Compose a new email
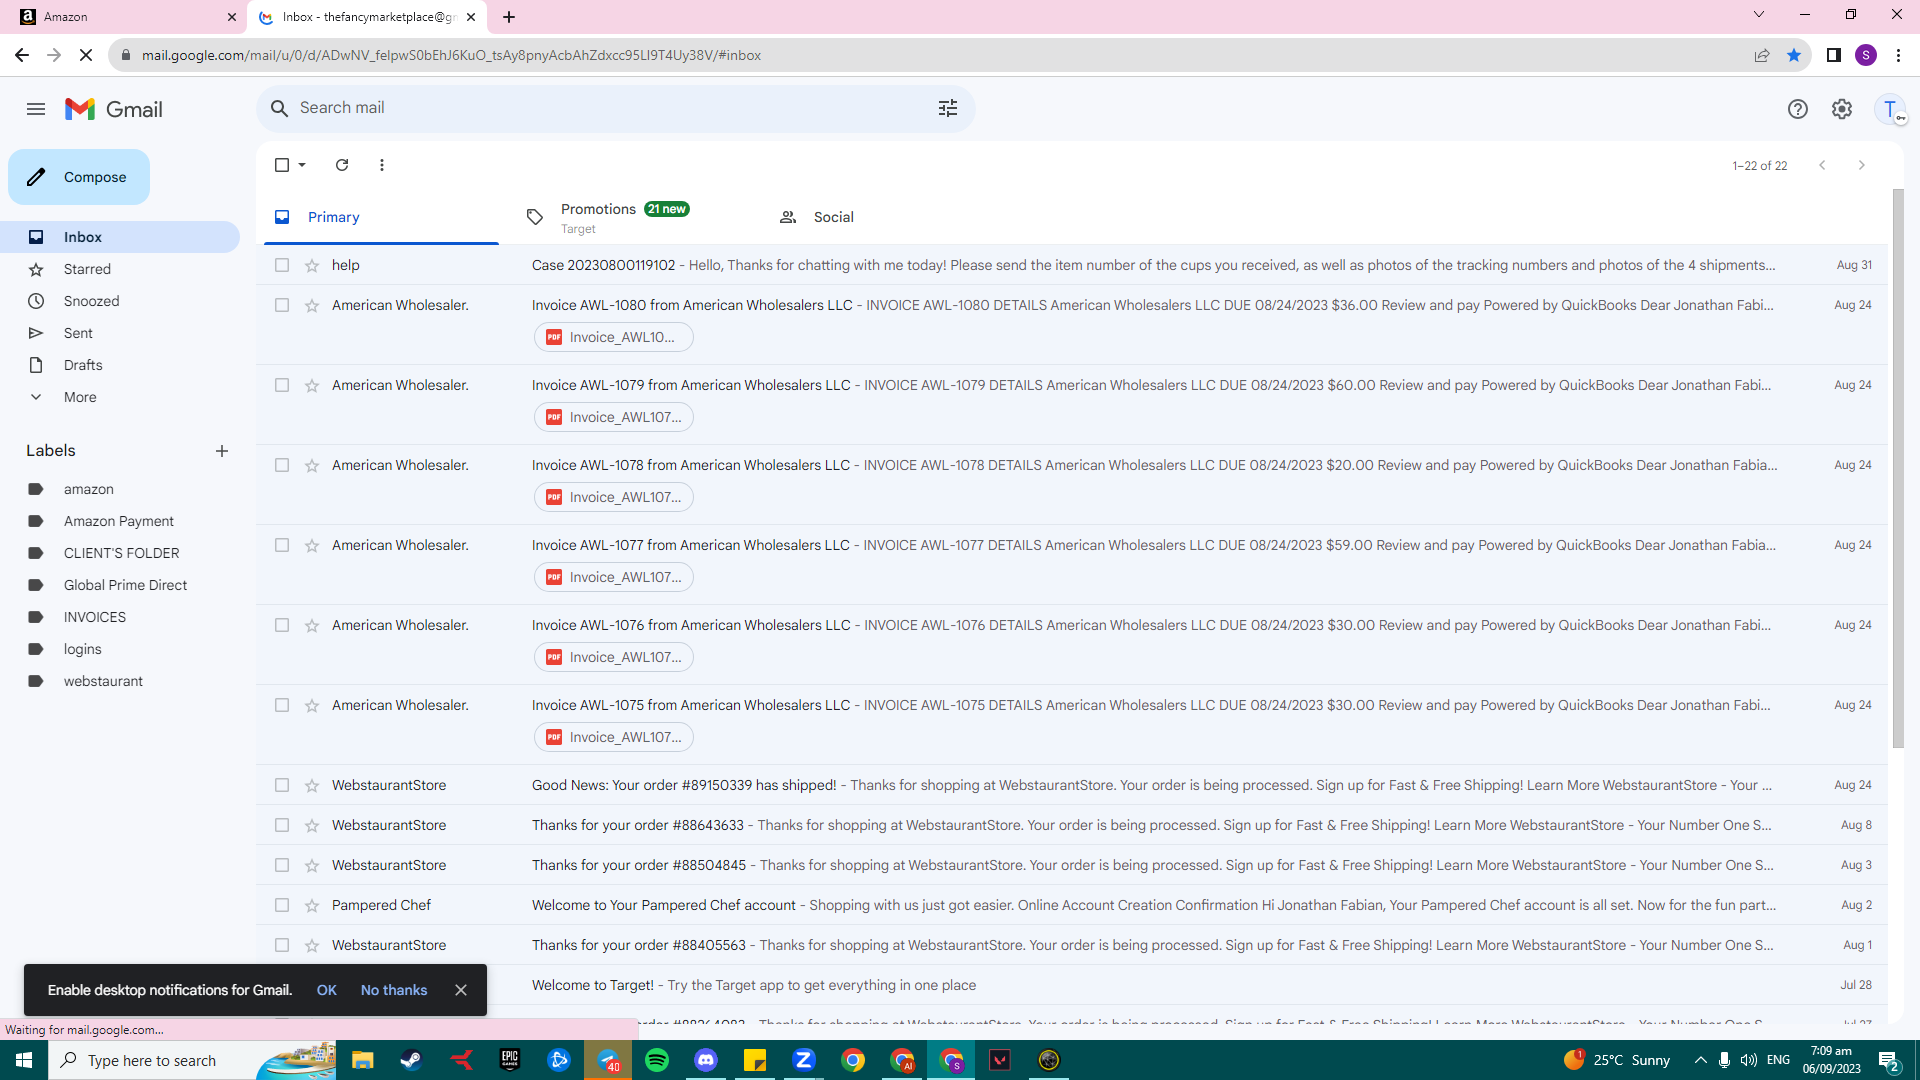This screenshot has height=1080, width=1920. (79, 177)
